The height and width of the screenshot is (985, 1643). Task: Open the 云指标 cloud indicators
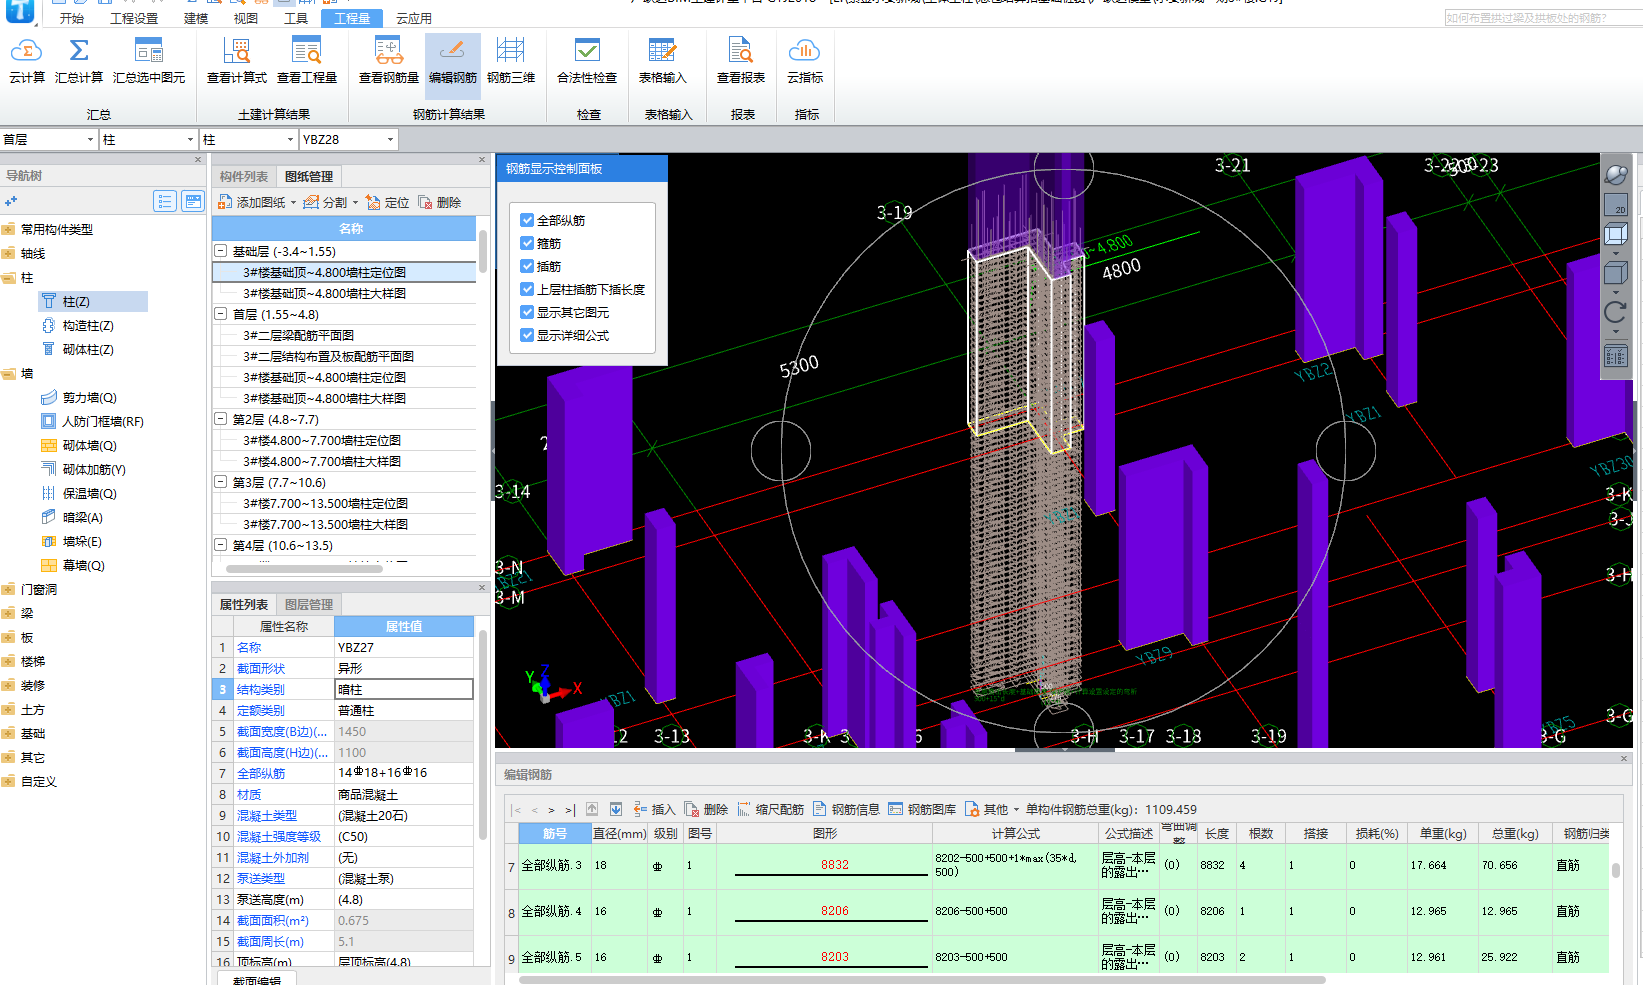pos(805,60)
